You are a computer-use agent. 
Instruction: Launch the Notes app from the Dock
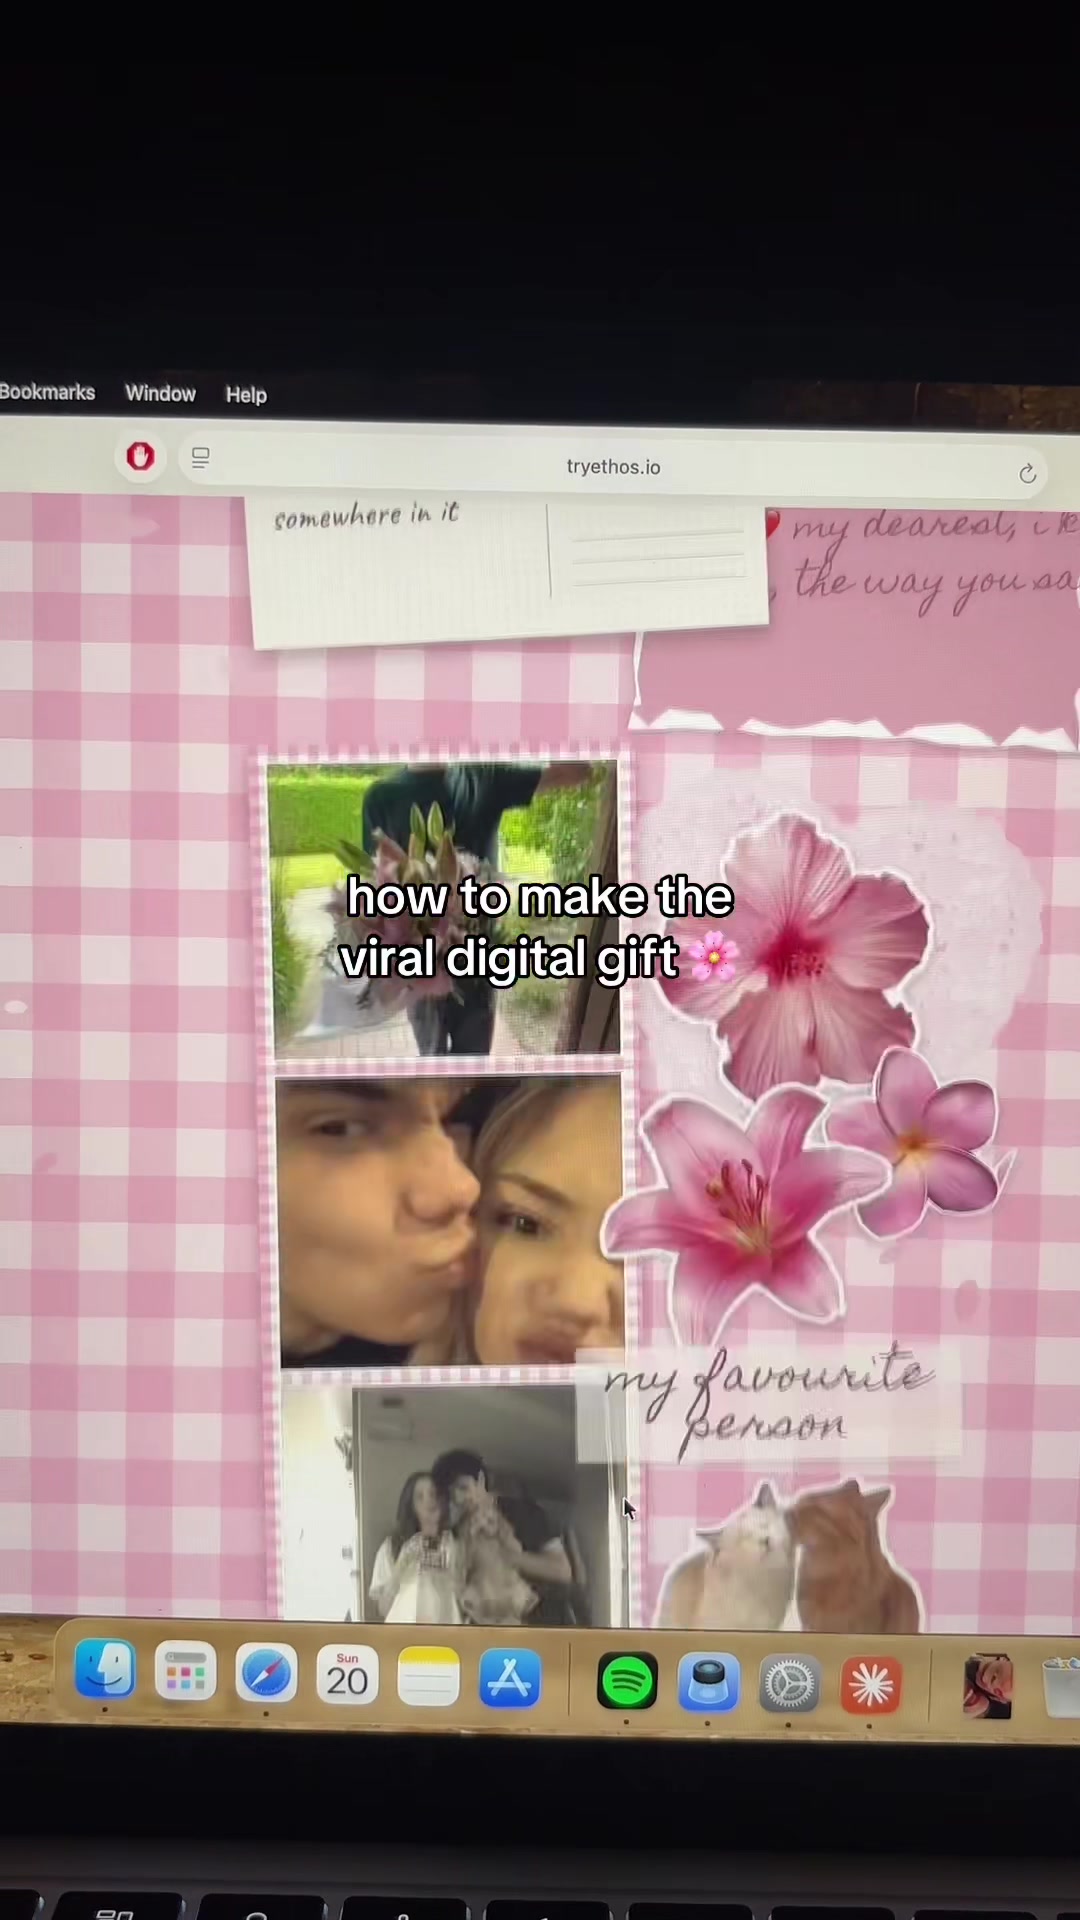tap(428, 1677)
